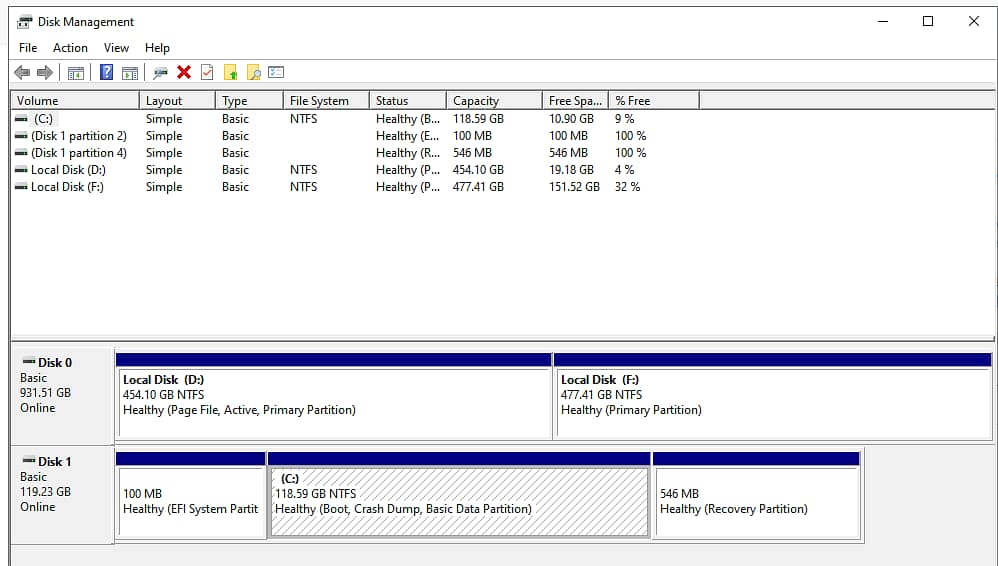This screenshot has height=566, width=998.
Task: Click the connect disk toolbar icon
Action: 160,73
